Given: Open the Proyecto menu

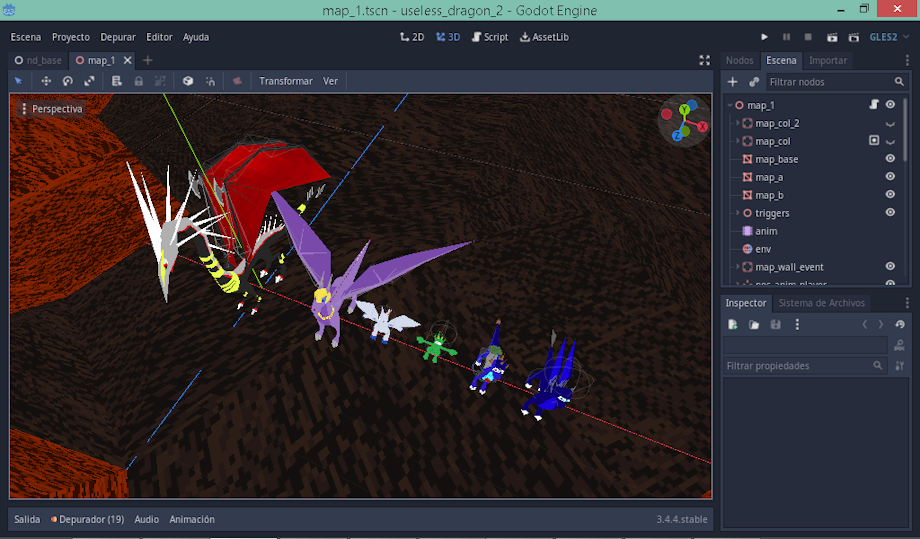Looking at the screenshot, I should [70, 37].
